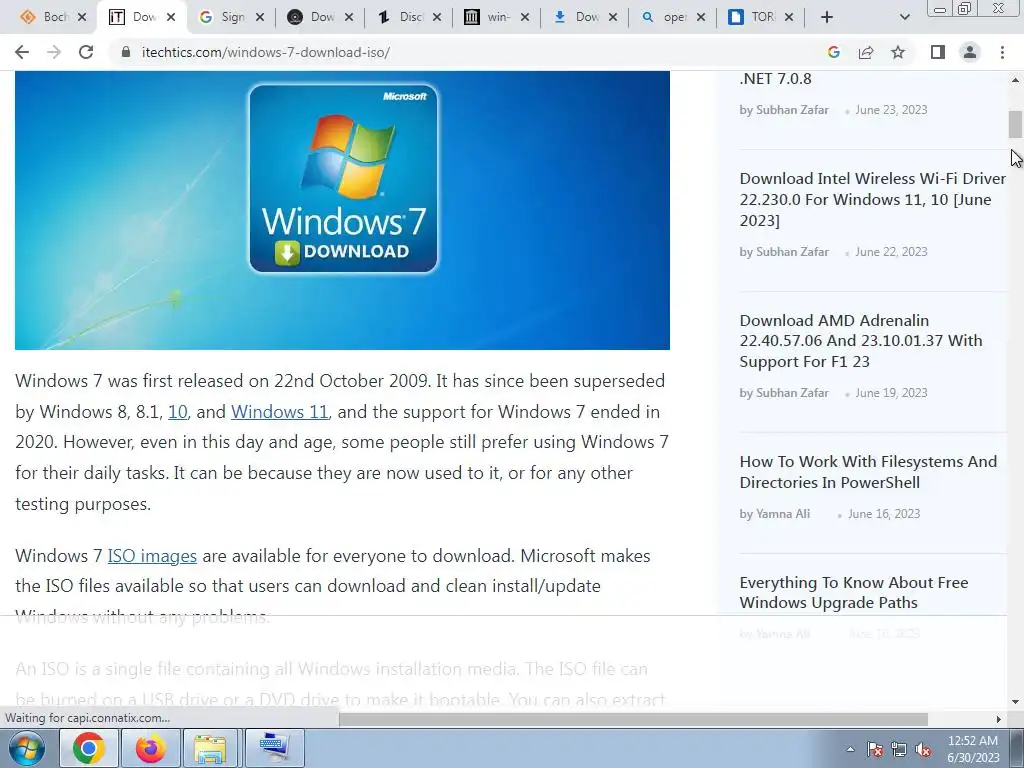Click the Google icon in the address bar
The height and width of the screenshot is (768, 1024).
833,52
